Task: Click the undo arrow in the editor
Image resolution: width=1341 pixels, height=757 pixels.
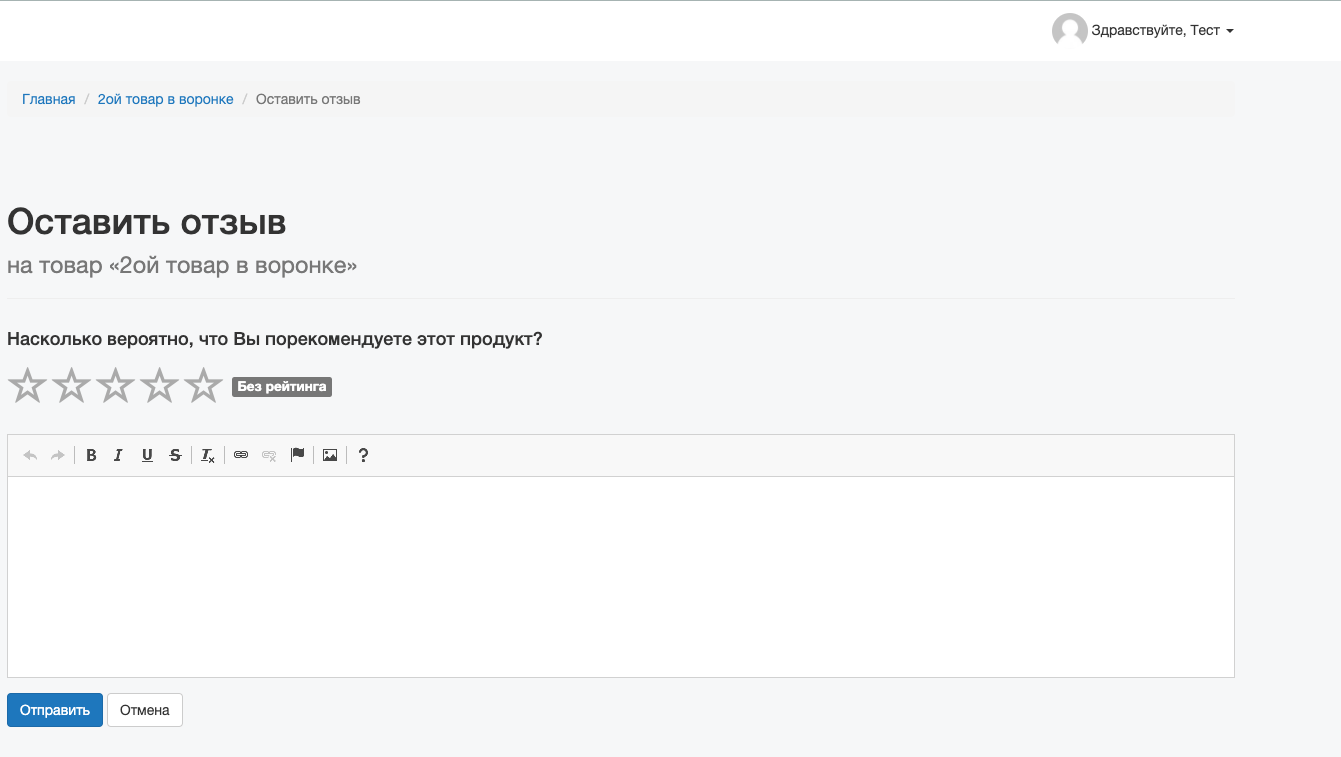Action: pos(30,456)
